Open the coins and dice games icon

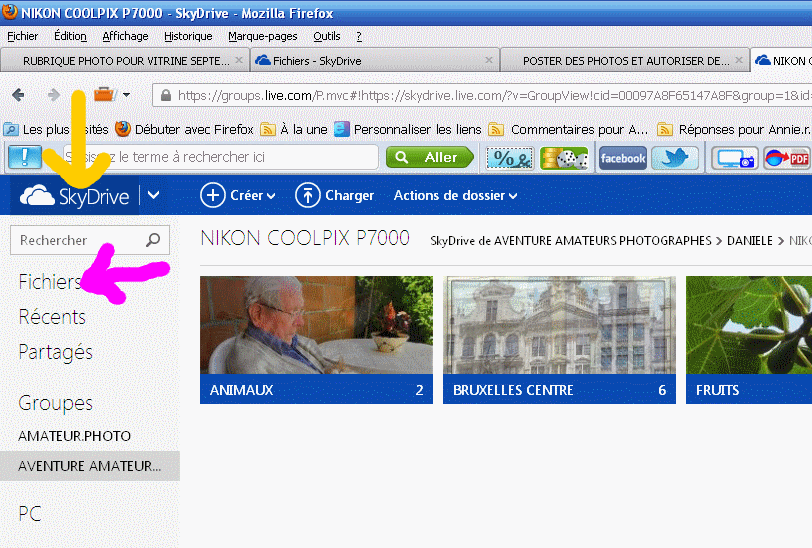(x=564, y=158)
